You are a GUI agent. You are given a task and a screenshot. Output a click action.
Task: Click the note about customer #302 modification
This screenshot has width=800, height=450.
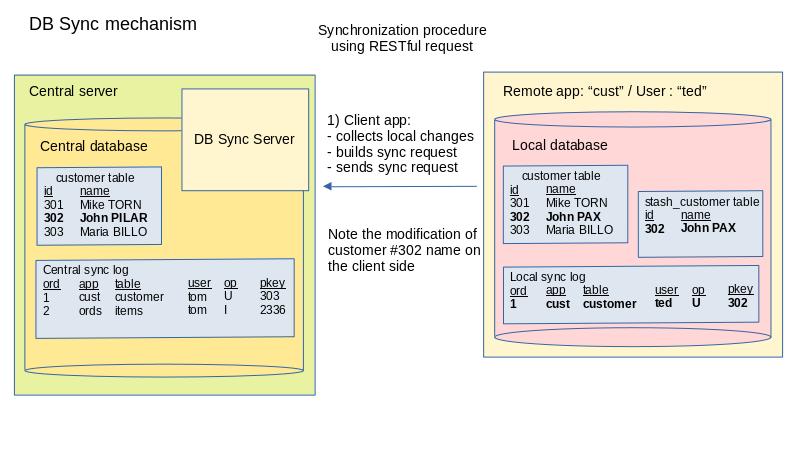click(x=404, y=250)
